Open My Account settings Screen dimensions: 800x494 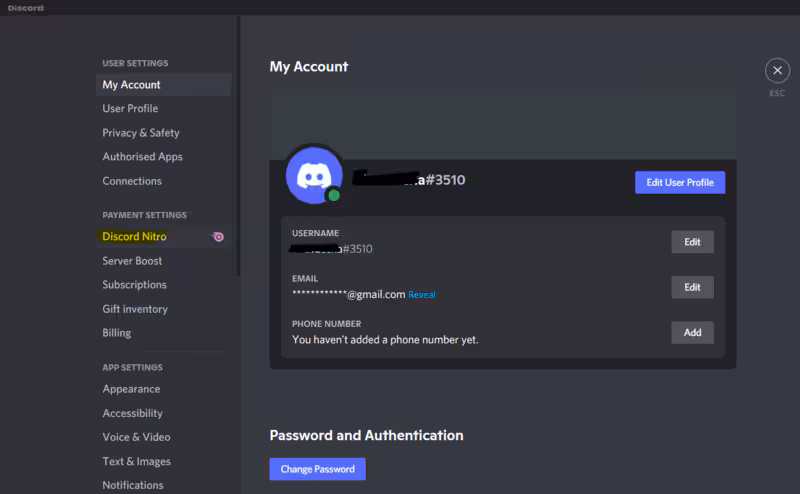[131, 85]
